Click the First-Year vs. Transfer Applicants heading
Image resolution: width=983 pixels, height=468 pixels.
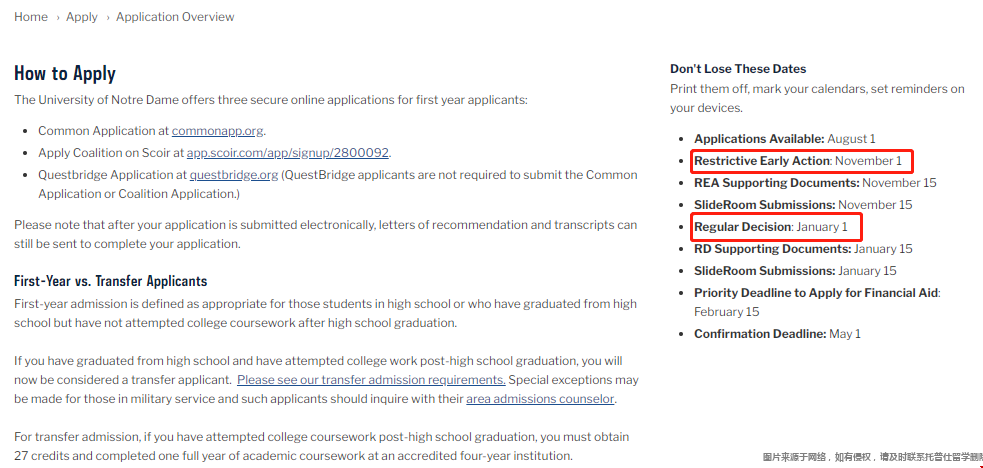coord(111,281)
